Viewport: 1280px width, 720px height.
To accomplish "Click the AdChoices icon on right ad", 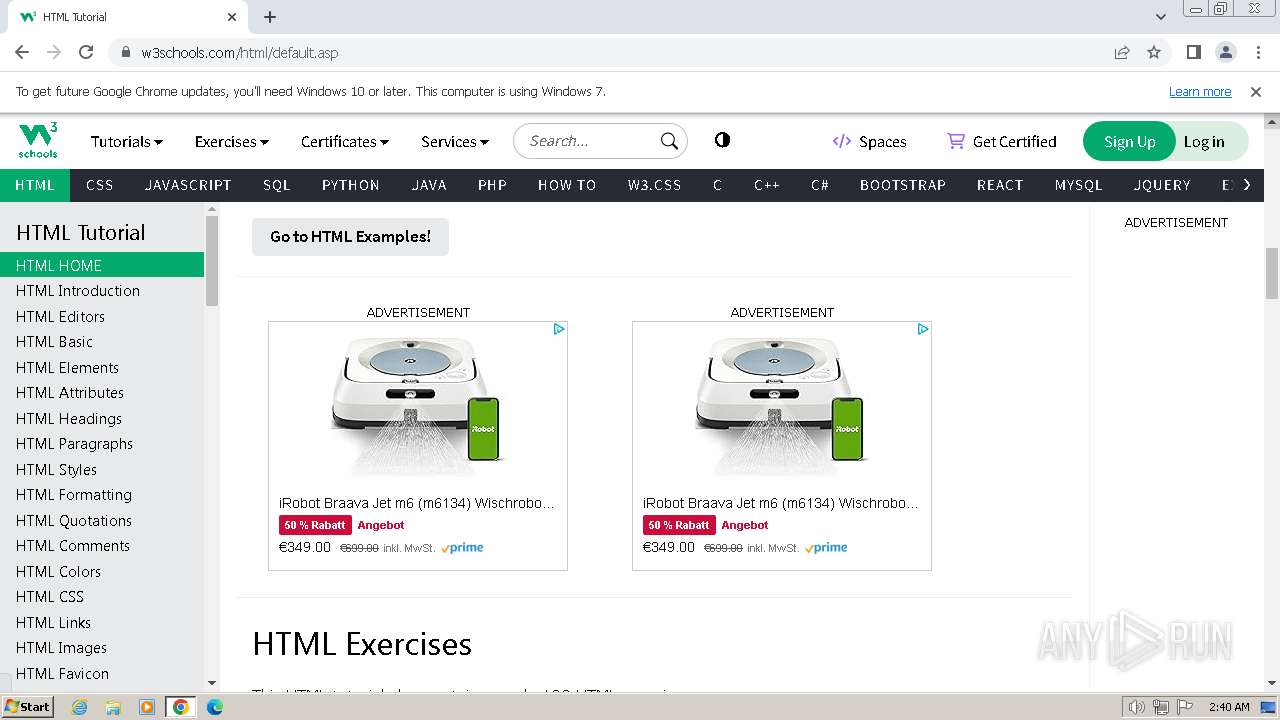I will 923,329.
